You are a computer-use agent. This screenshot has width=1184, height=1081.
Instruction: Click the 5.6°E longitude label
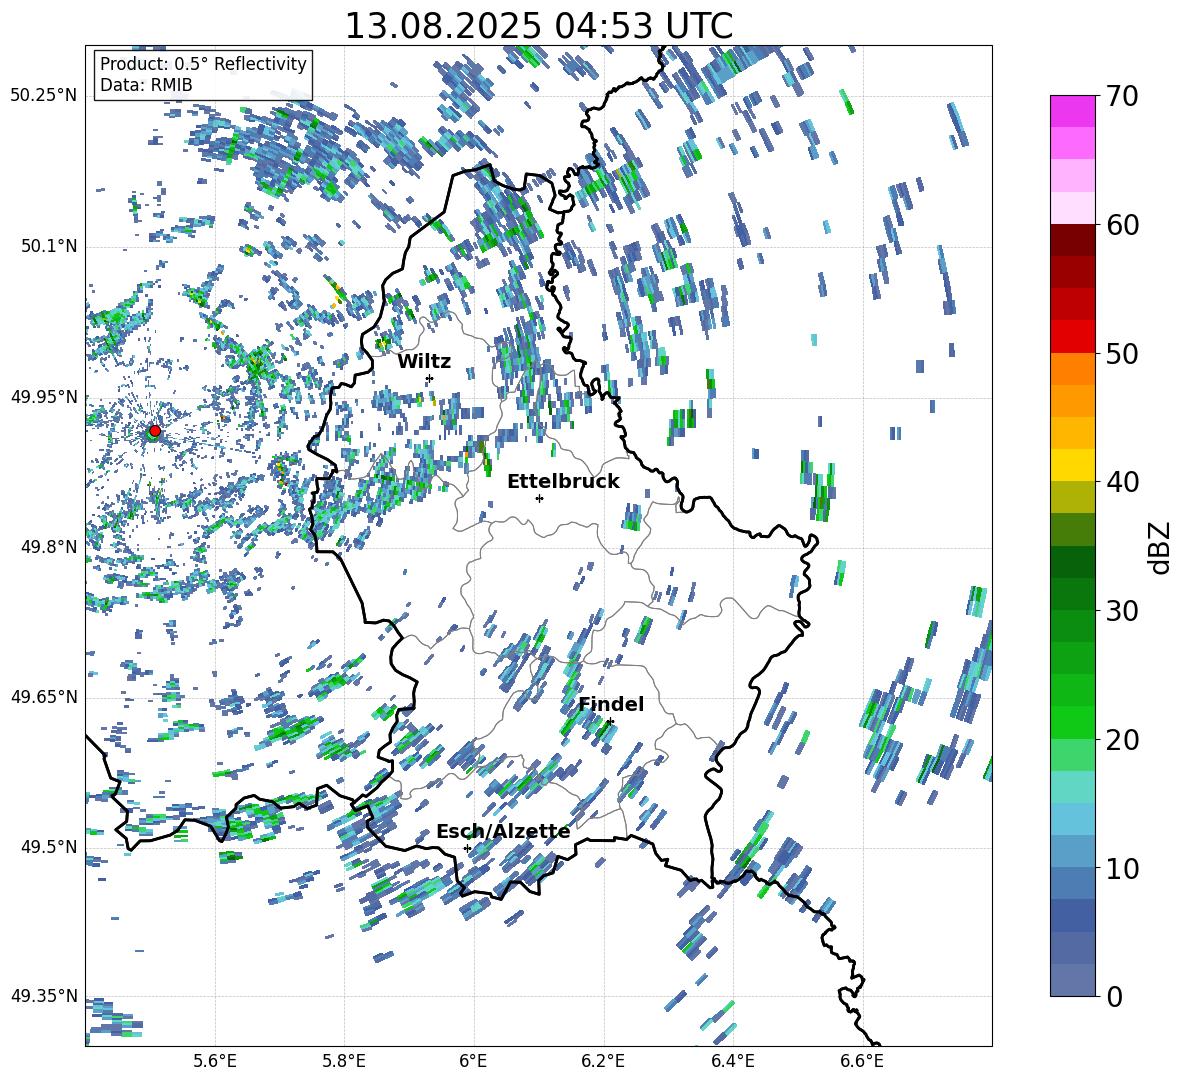tap(215, 1061)
